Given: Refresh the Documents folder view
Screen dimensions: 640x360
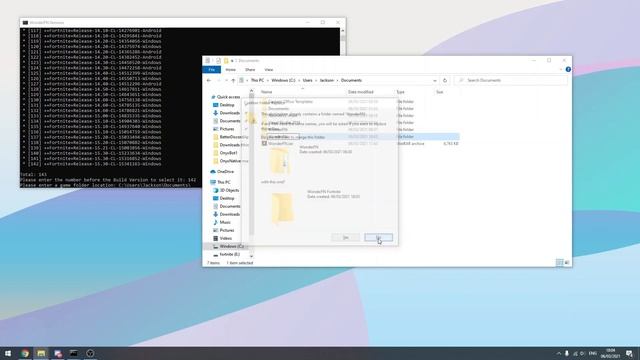Looking at the screenshot, I should point(445,80).
